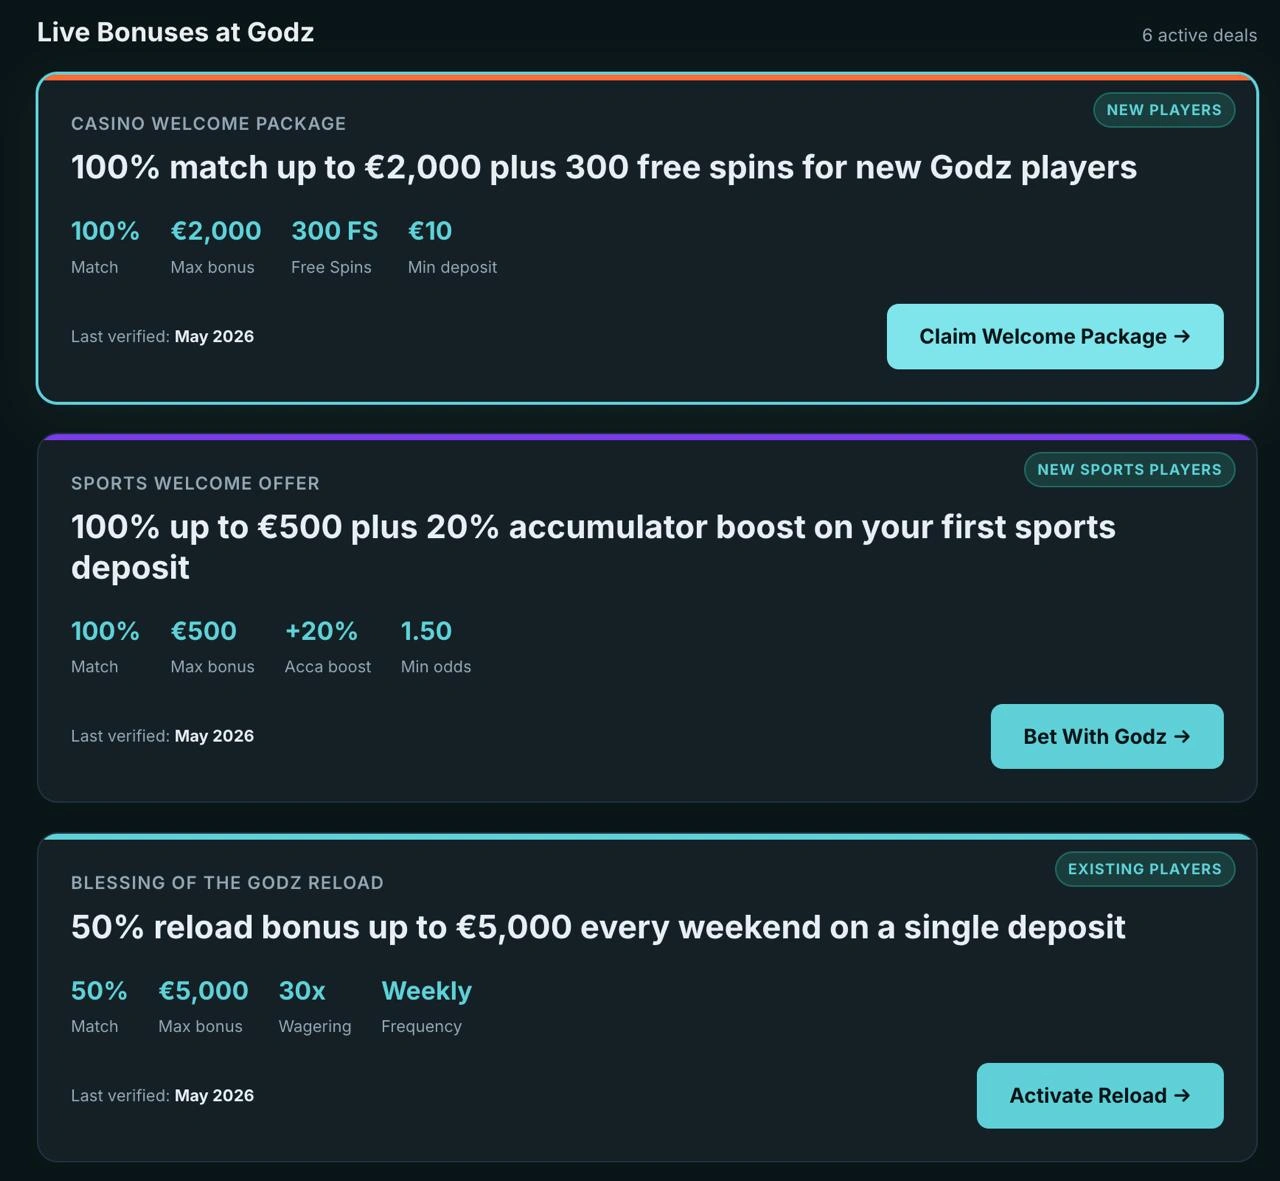Click the Activate Reload button
The width and height of the screenshot is (1280, 1181).
point(1100,1095)
